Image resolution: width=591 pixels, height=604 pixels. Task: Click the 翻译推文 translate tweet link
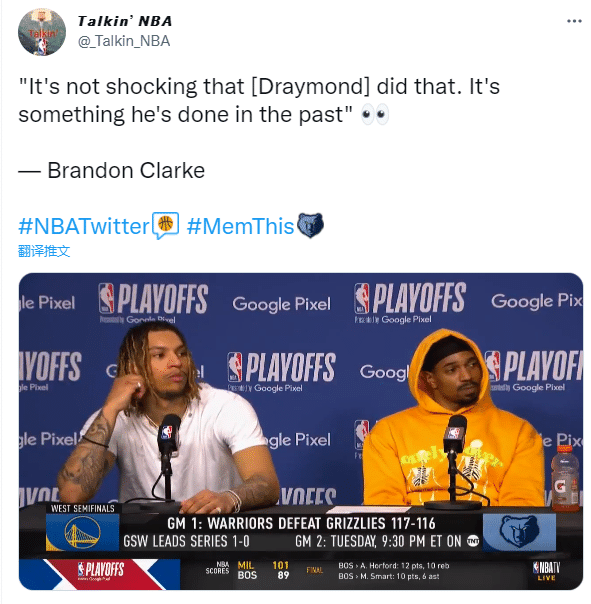point(44,251)
